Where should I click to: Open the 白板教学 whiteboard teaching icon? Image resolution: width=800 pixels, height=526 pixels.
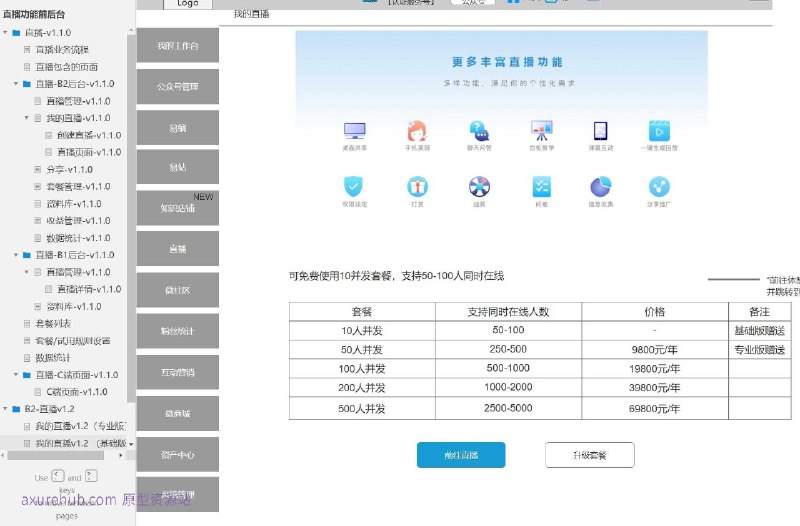(x=541, y=131)
